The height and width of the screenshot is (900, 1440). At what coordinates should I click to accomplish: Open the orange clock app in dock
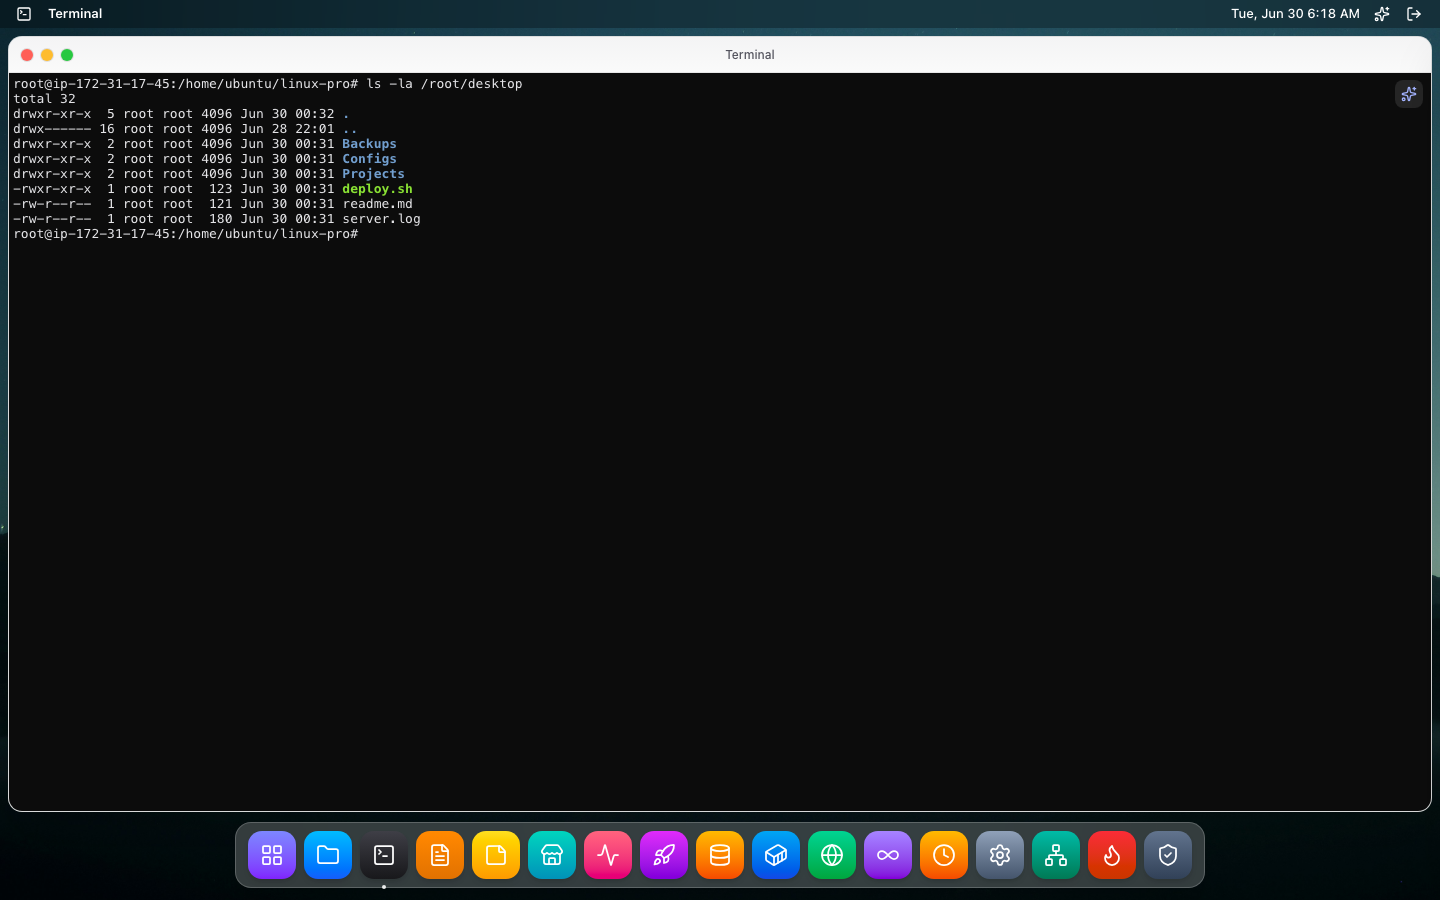coord(944,855)
